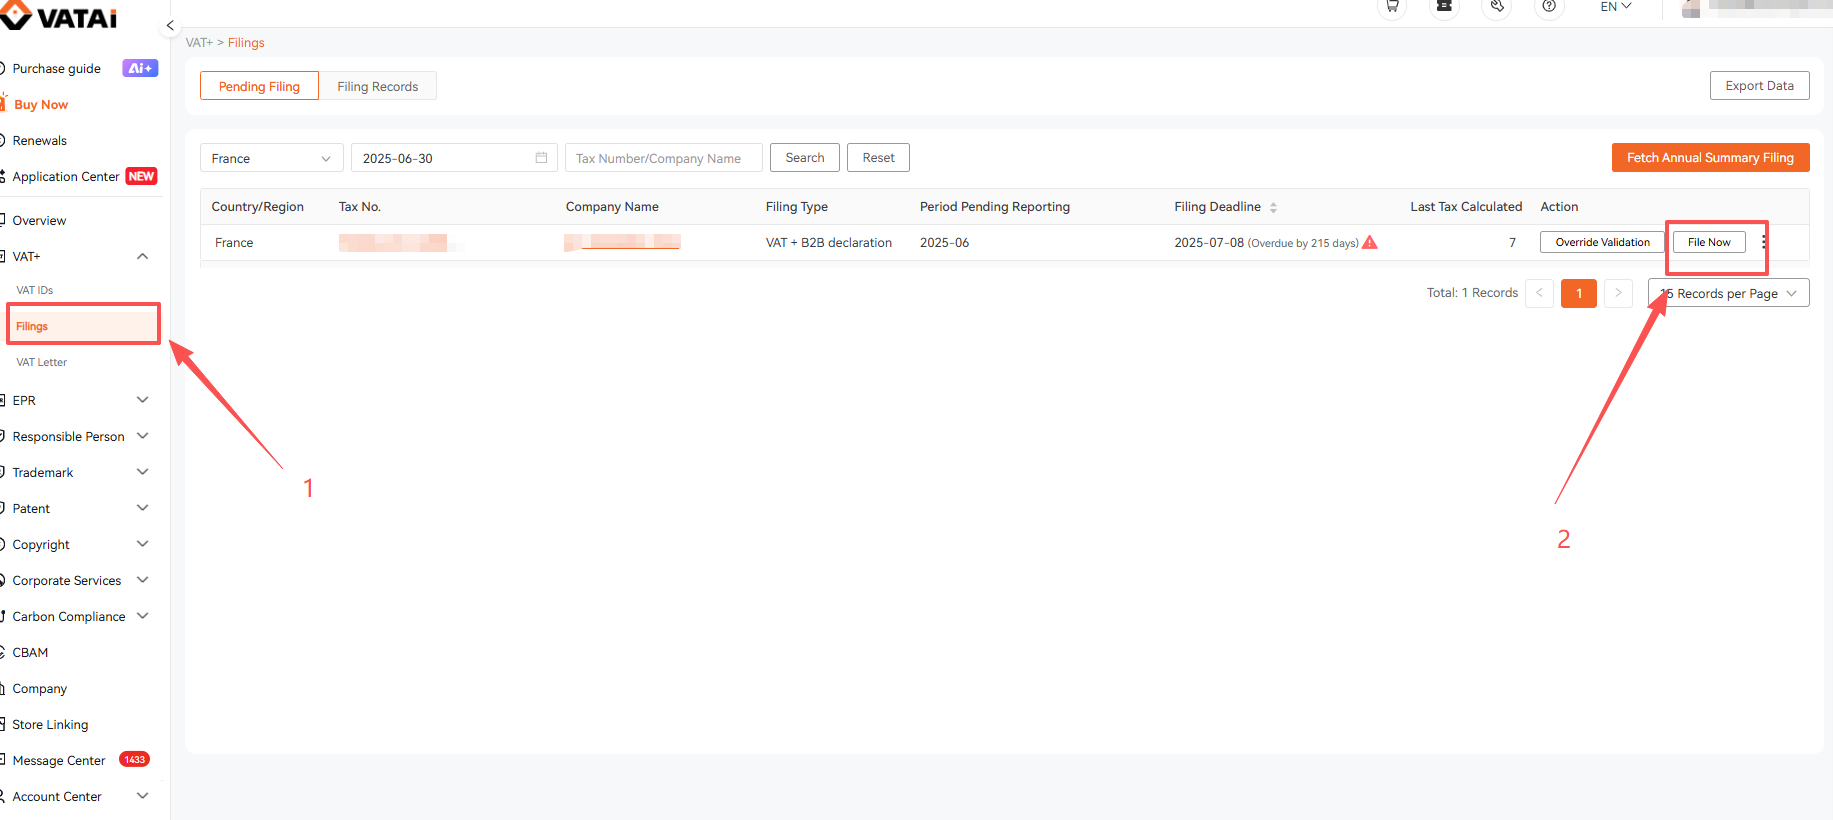Image resolution: width=1833 pixels, height=820 pixels.
Task: Open the France country dropdown
Action: [x=272, y=158]
